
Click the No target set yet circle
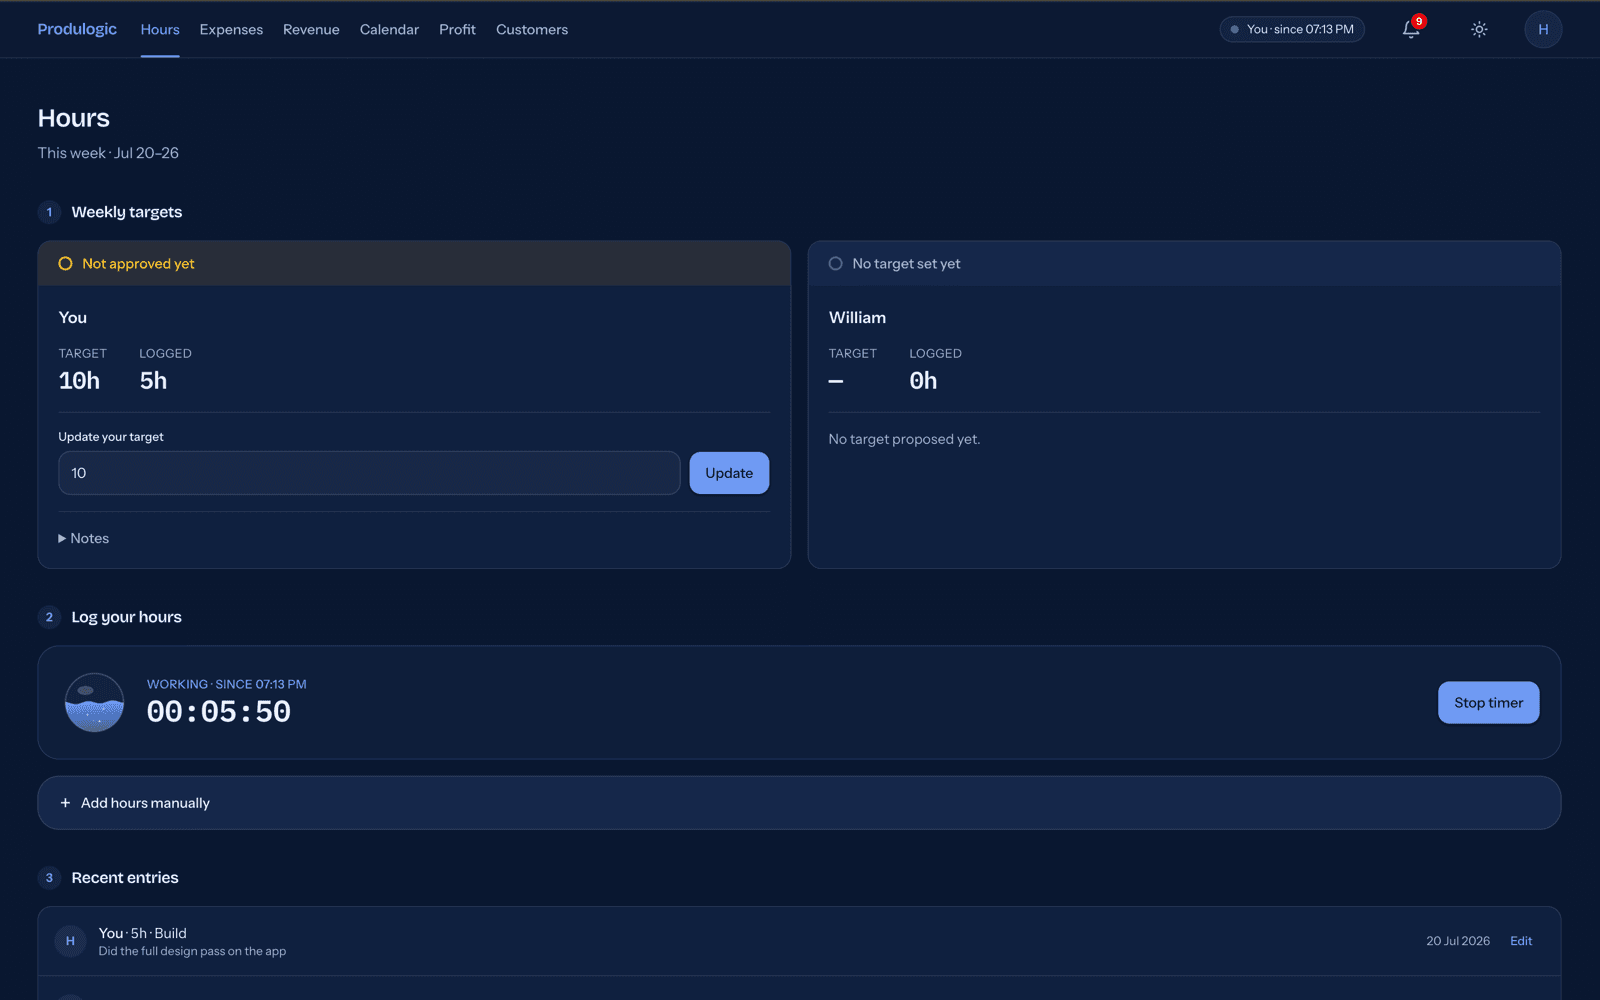click(836, 264)
